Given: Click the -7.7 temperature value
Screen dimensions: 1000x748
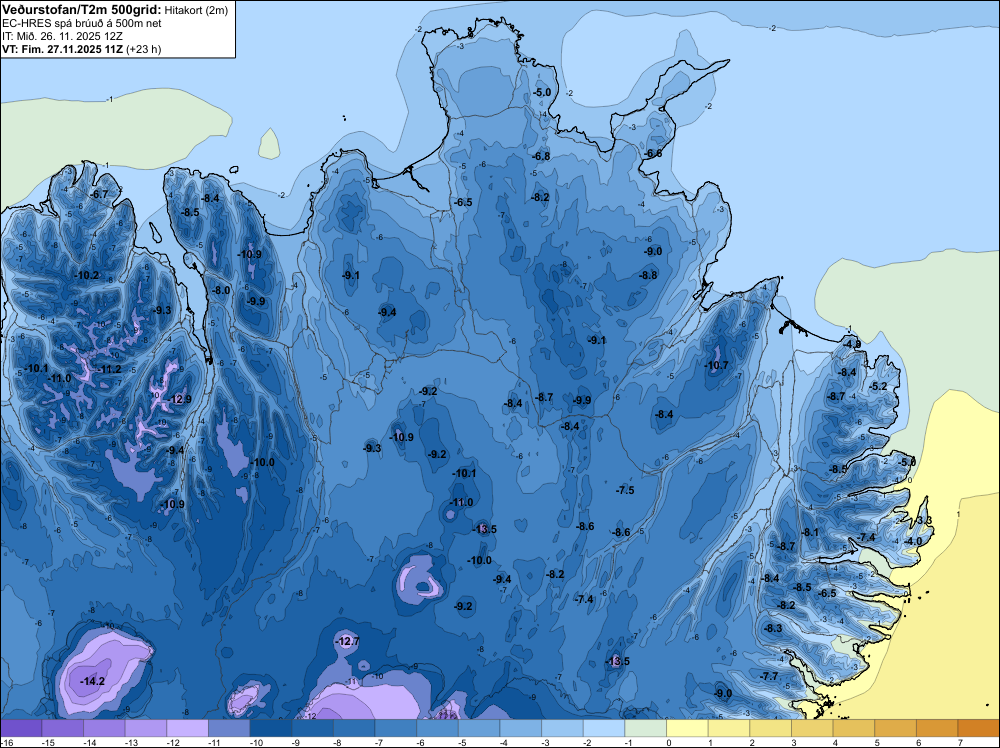Looking at the screenshot, I should coord(770,676).
